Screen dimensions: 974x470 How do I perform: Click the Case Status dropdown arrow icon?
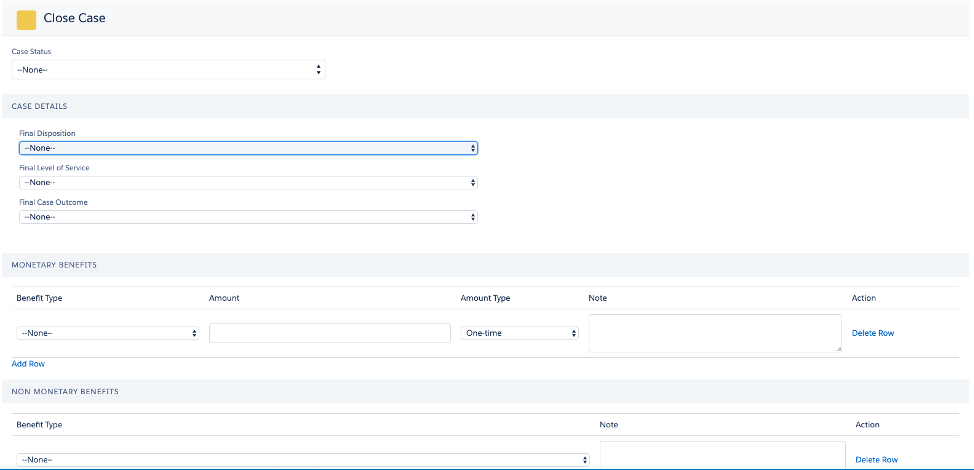pyautogui.click(x=319, y=70)
